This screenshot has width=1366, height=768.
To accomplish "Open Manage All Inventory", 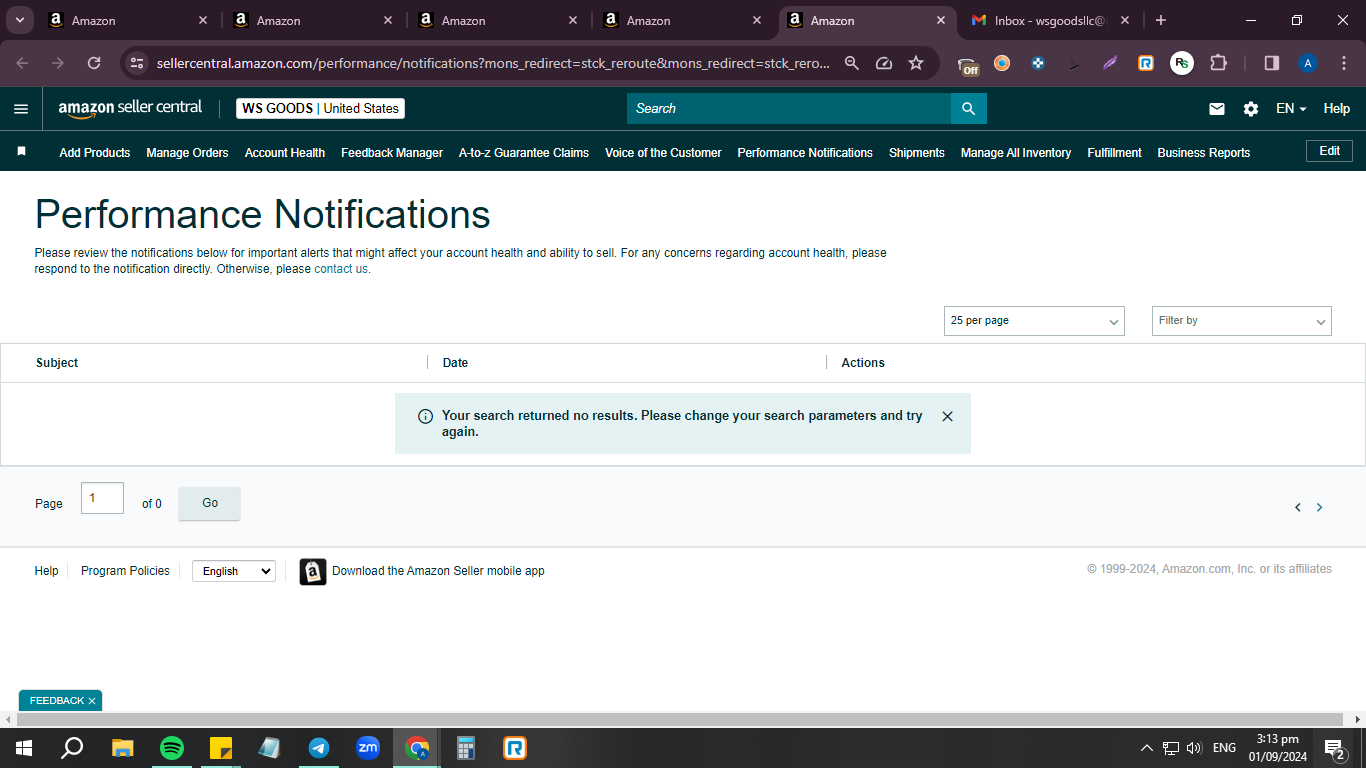I will coord(1016,153).
